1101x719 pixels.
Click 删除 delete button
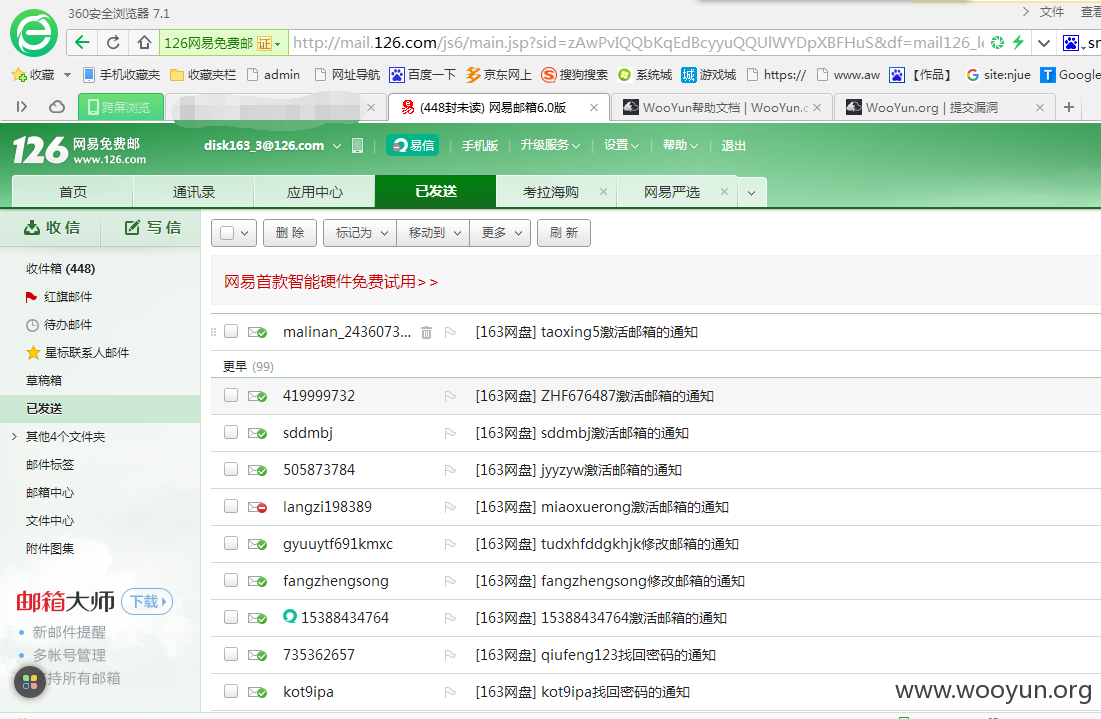(290, 232)
